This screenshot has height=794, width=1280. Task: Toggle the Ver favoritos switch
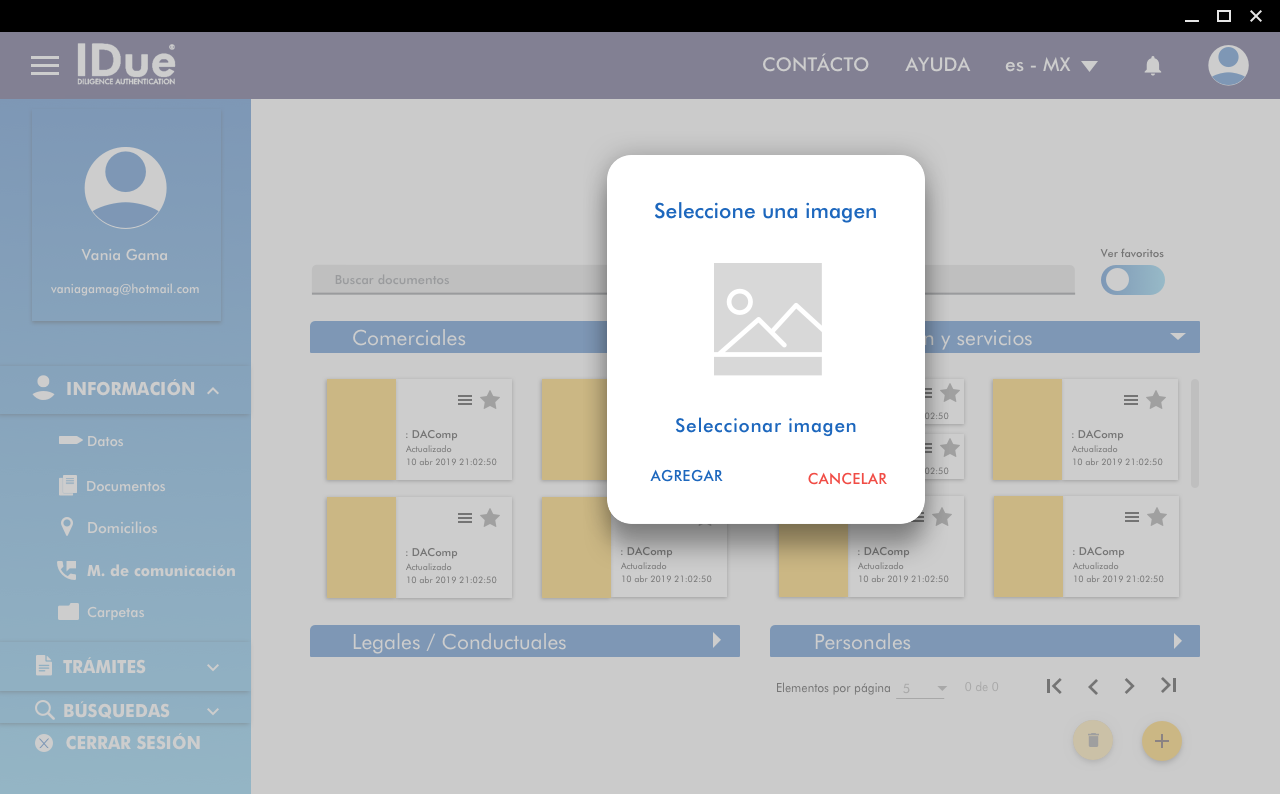coord(1132,280)
